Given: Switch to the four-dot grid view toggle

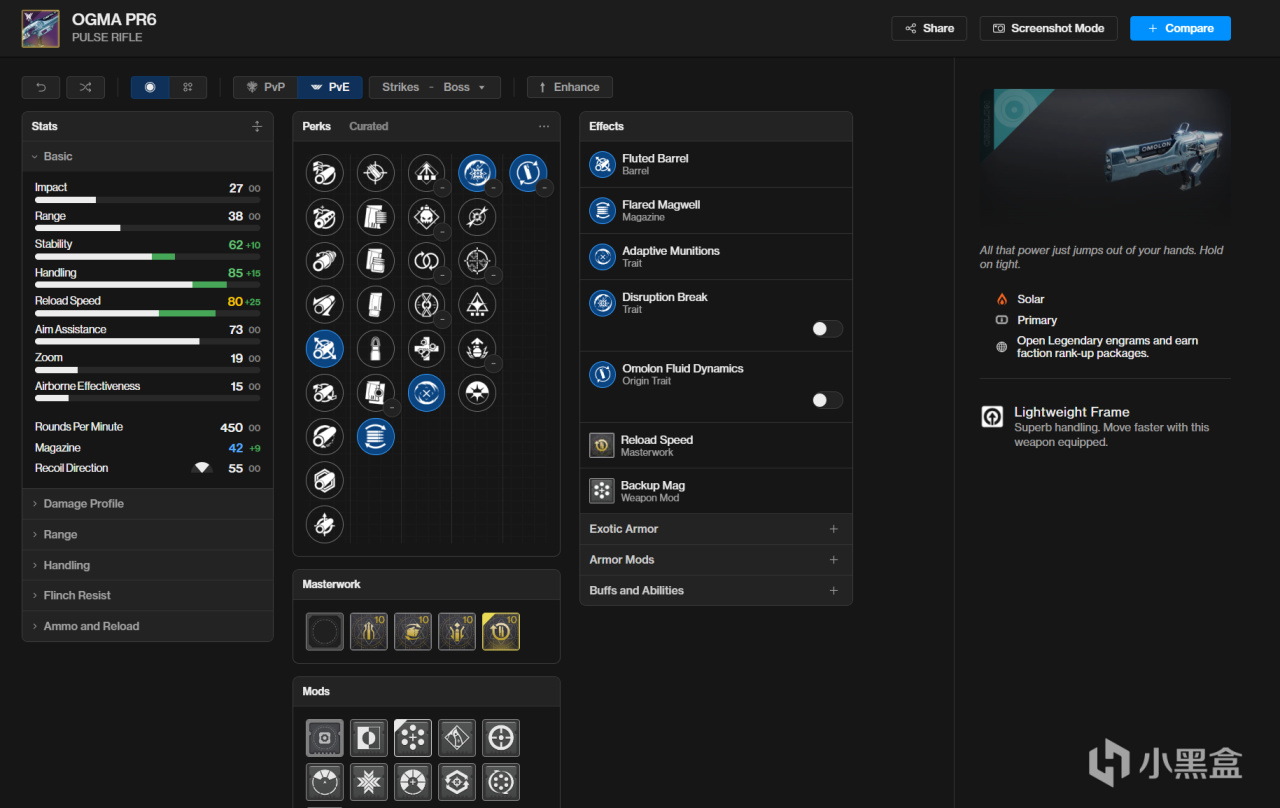Looking at the screenshot, I should 188,87.
